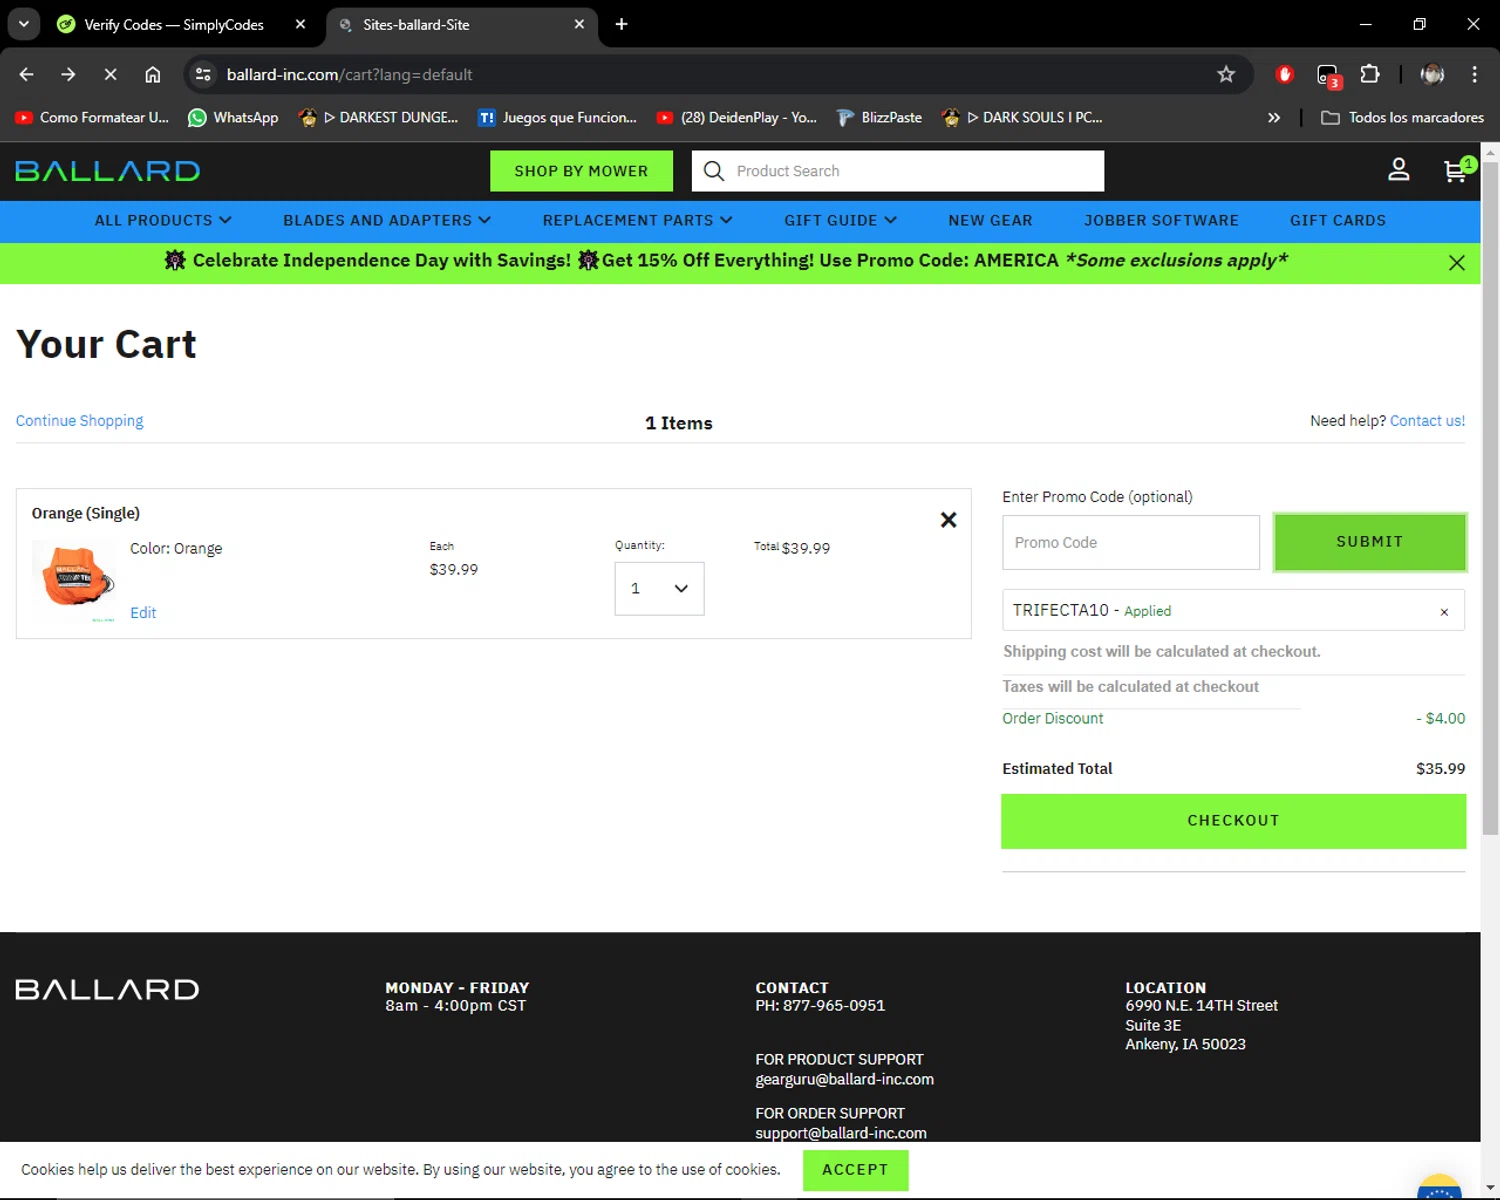The height and width of the screenshot is (1200, 1500).
Task: Click the browser address bar URL
Action: [x=349, y=74]
